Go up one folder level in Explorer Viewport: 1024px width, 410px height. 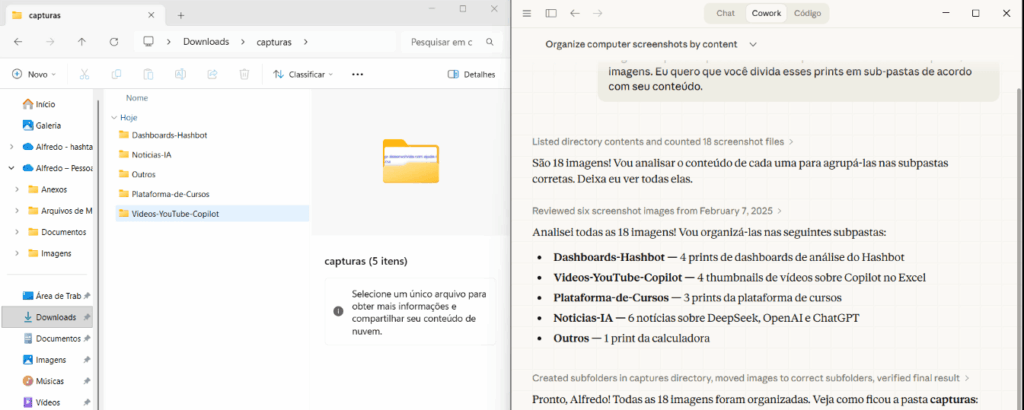82,42
